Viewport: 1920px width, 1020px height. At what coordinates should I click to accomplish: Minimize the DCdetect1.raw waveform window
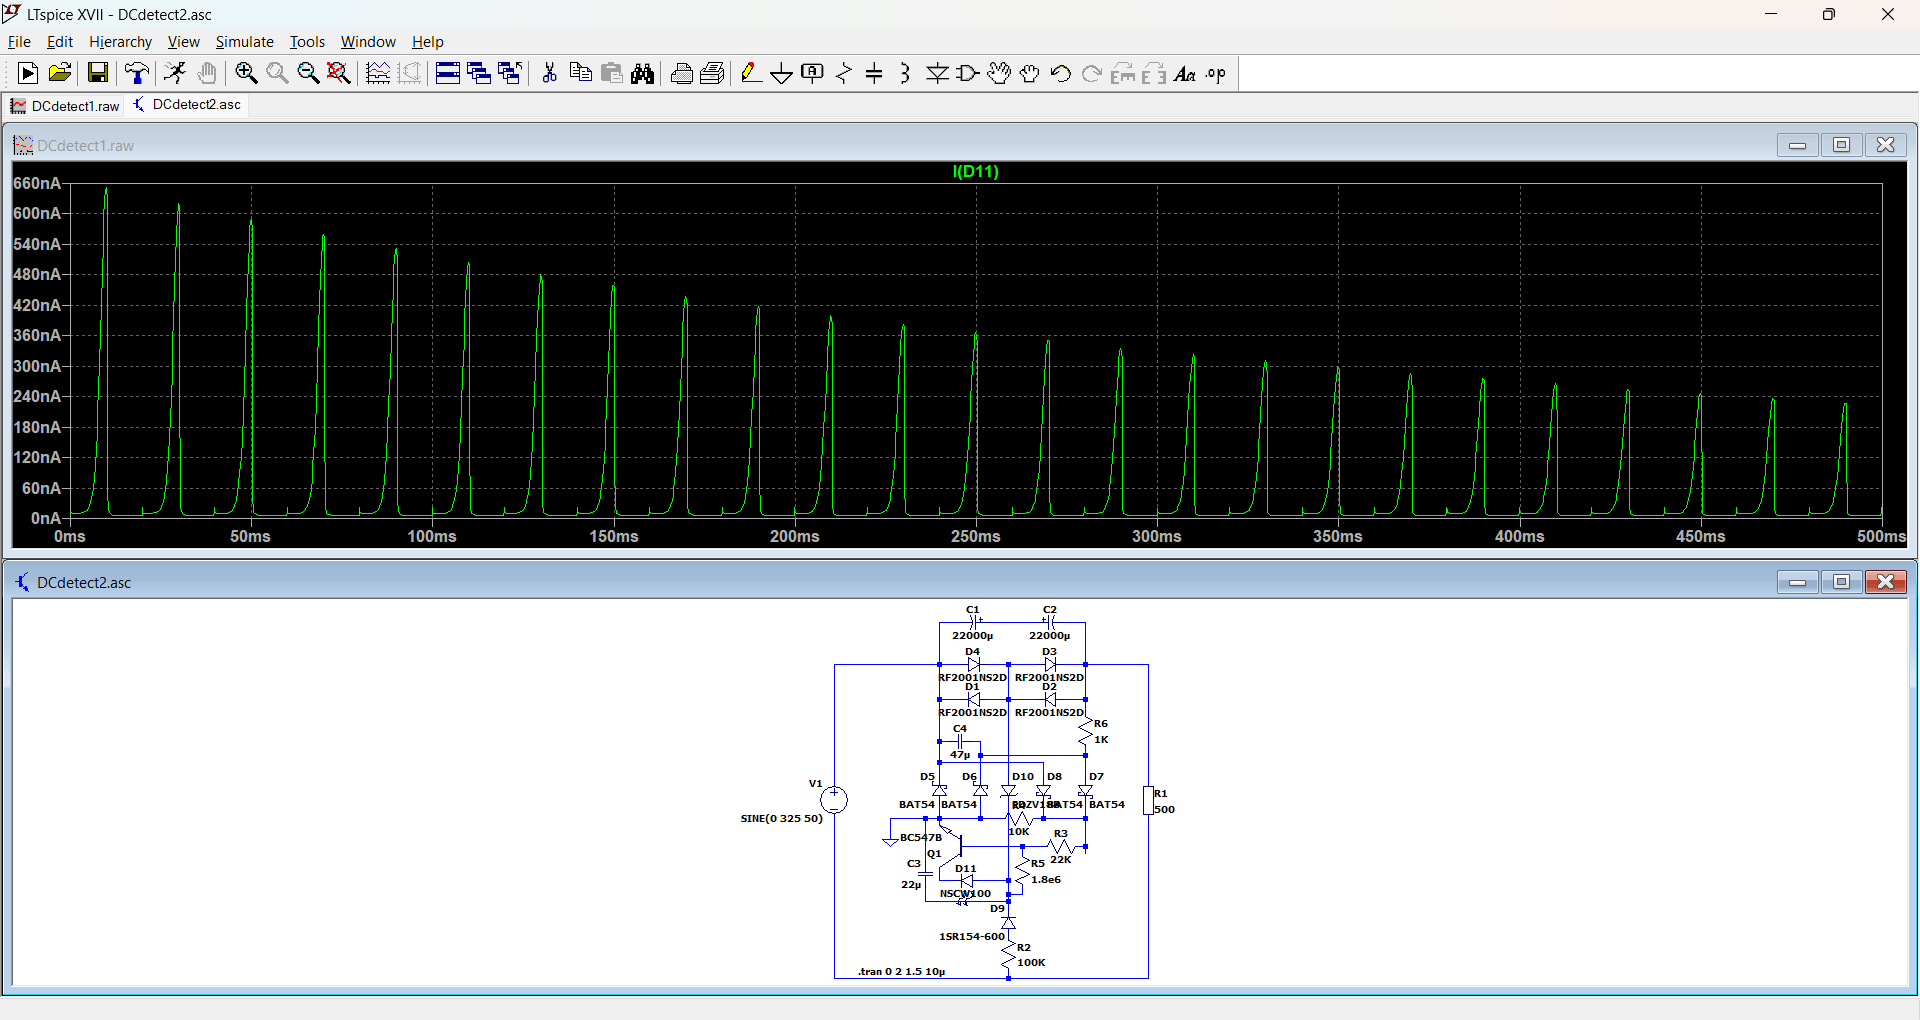[1797, 145]
